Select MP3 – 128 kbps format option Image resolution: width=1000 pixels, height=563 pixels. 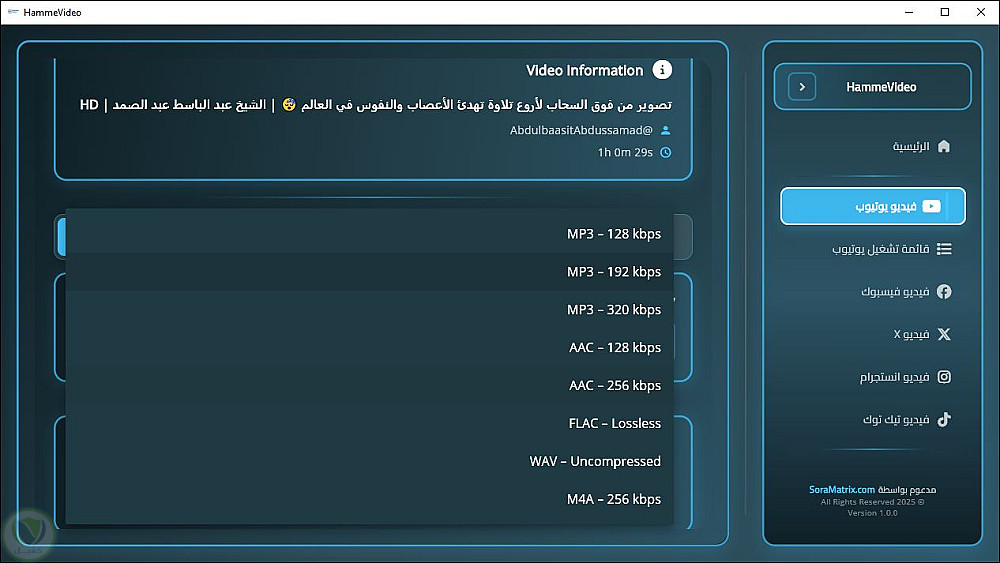click(x=369, y=234)
